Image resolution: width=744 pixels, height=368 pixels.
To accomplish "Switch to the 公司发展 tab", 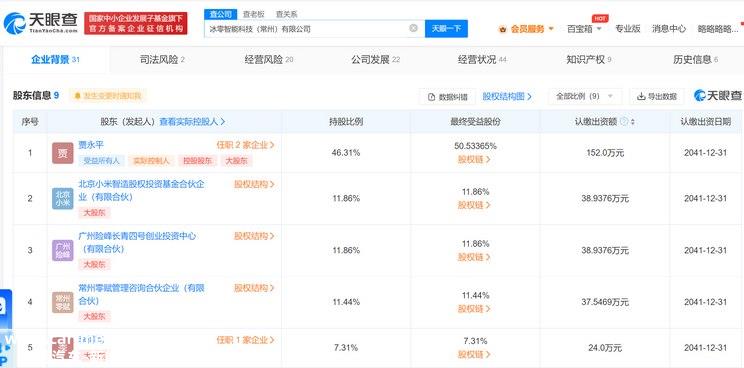I will click(375, 60).
